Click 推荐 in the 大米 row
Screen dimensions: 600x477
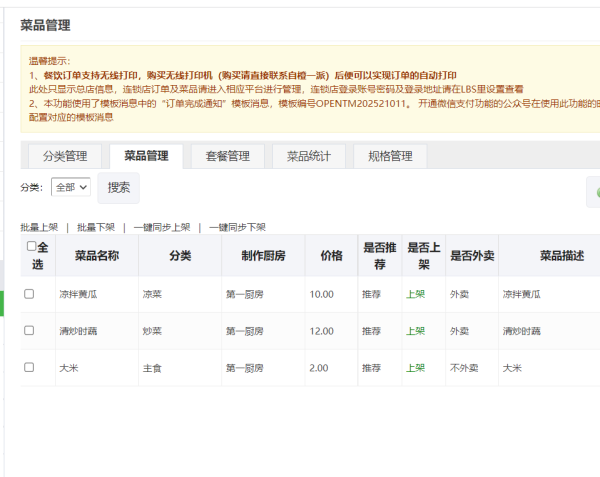(372, 368)
